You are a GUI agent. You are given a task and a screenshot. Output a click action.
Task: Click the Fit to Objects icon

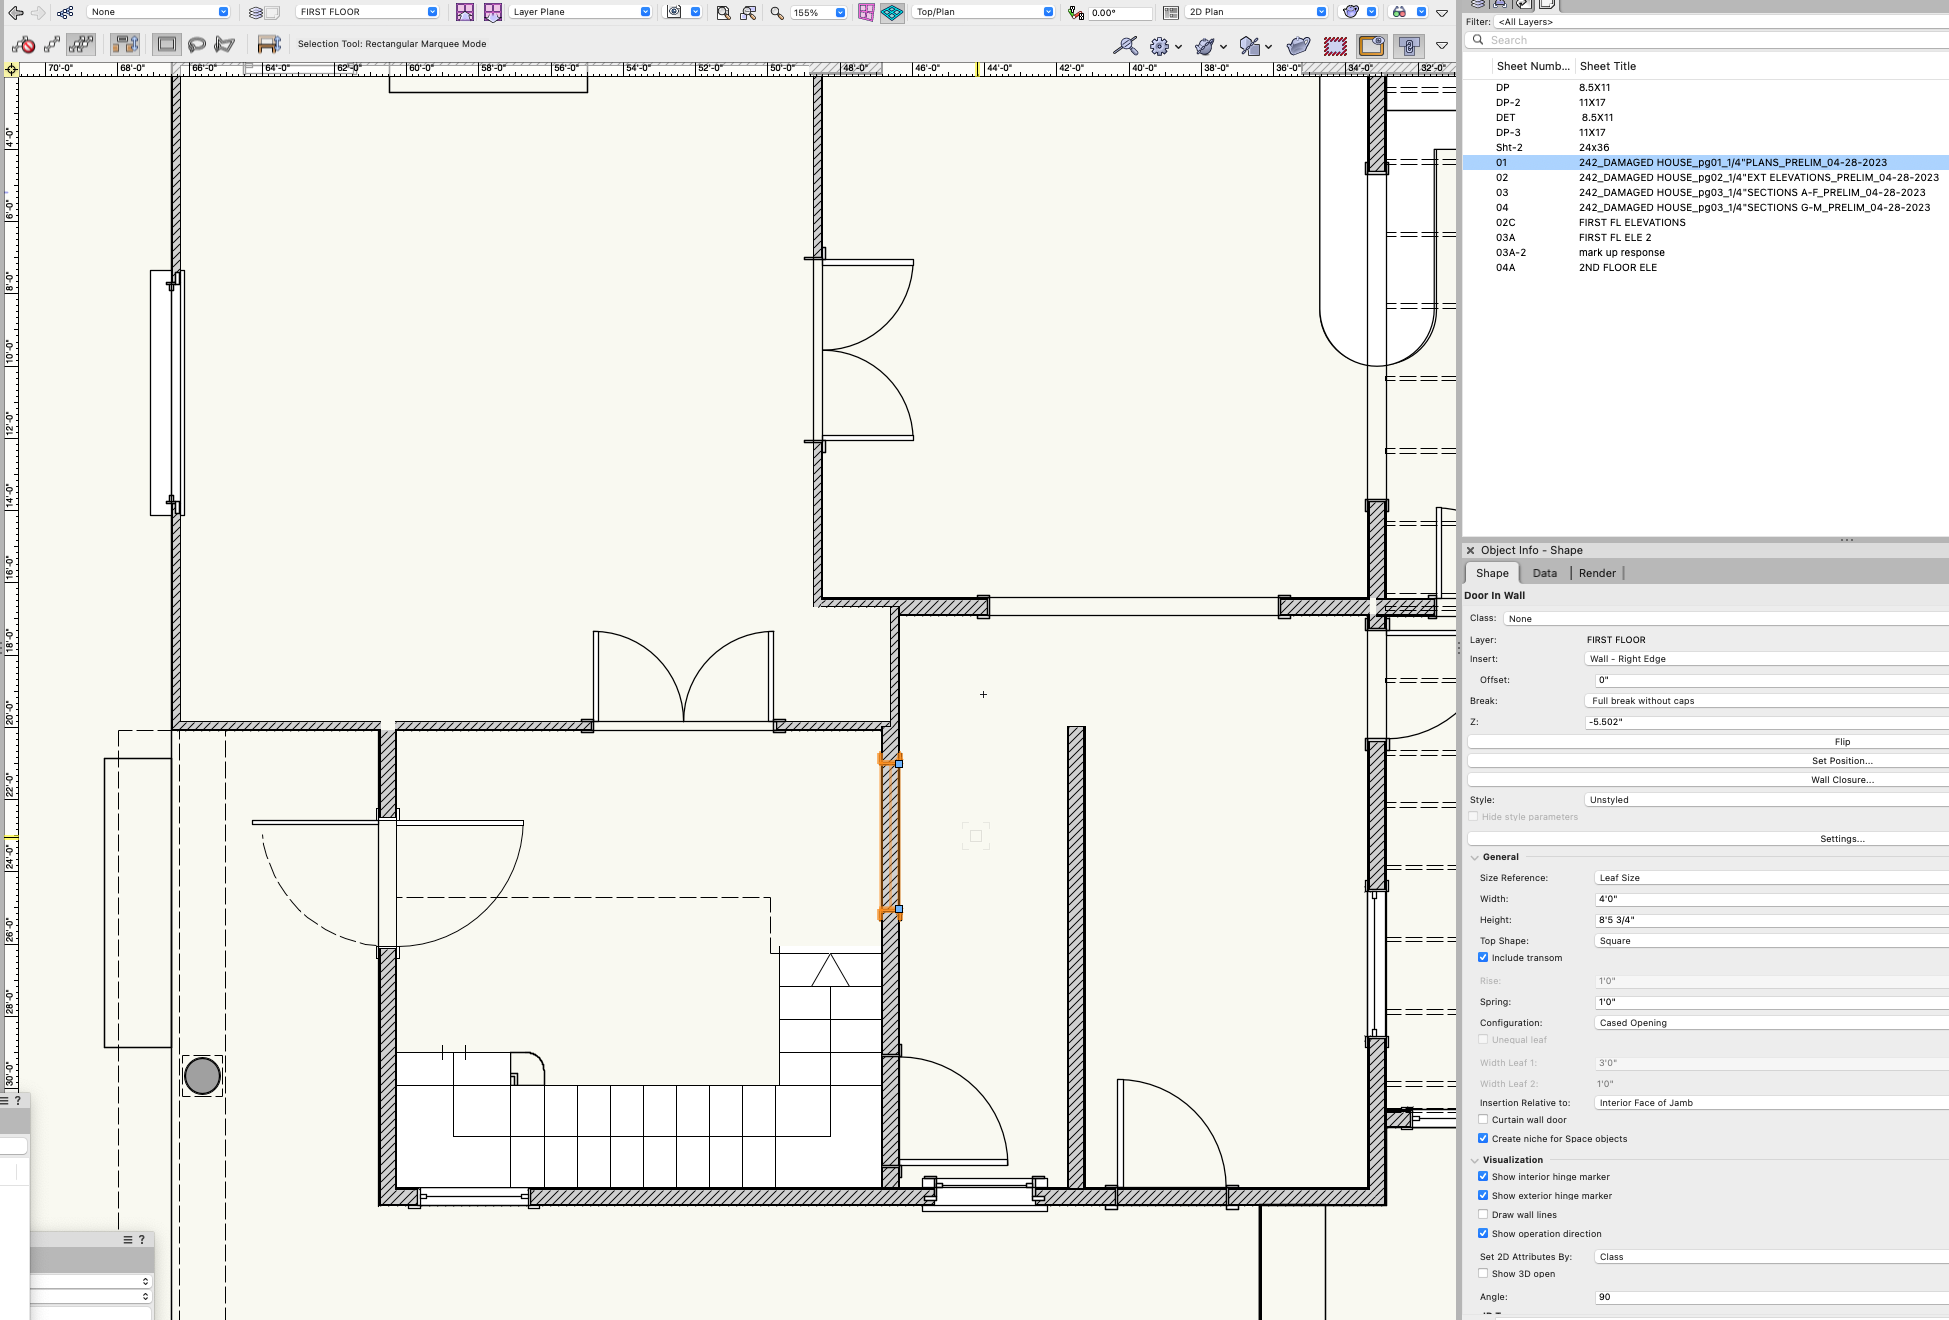click(x=748, y=13)
